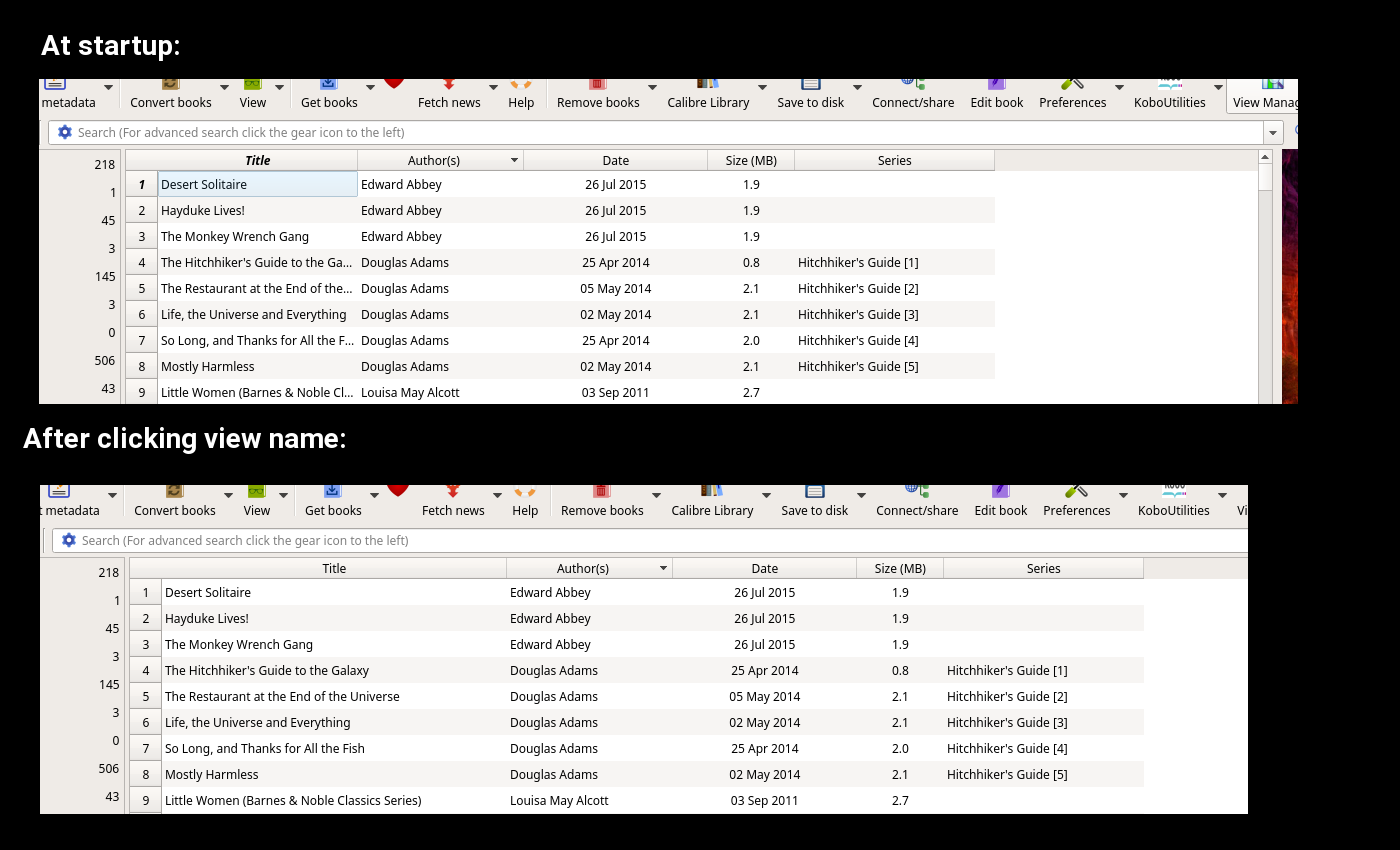Expand View dropdown arrow, After clicking screenshot

click(x=284, y=495)
